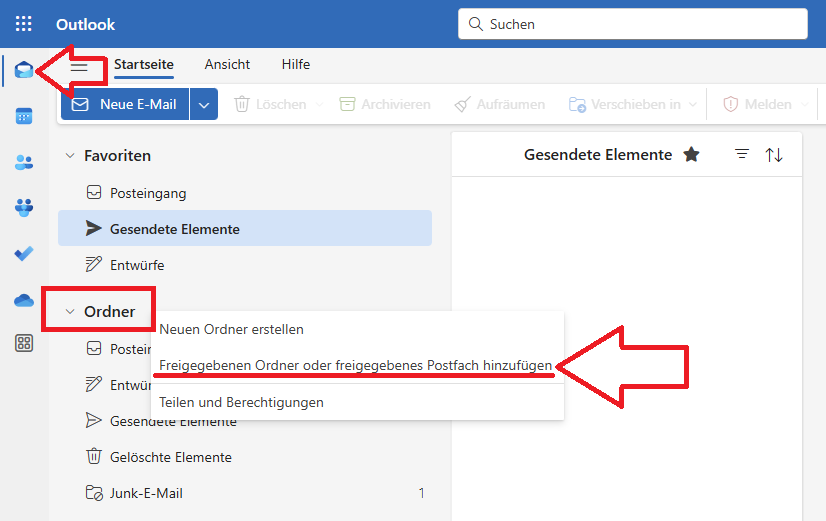Switch to the Hilfe tab
This screenshot has width=826, height=521.
click(296, 64)
